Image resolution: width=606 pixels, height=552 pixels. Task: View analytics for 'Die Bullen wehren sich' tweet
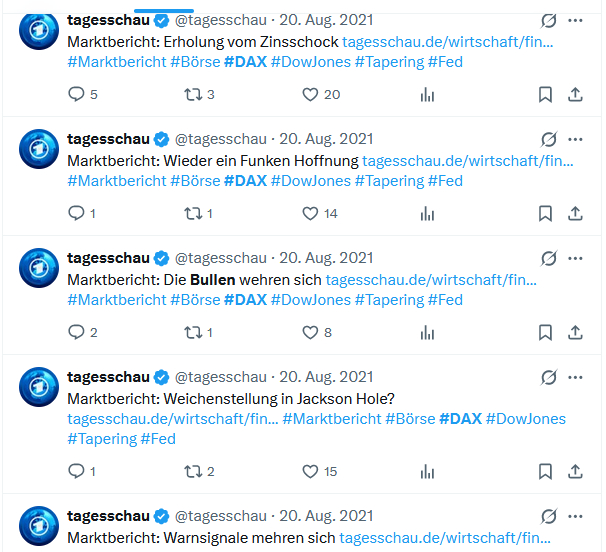428,332
